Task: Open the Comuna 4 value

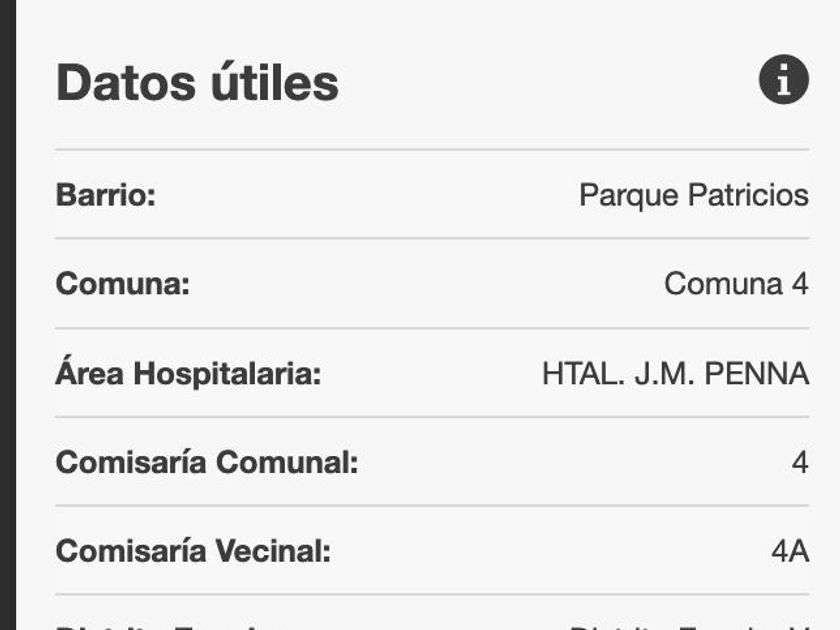Action: (735, 284)
